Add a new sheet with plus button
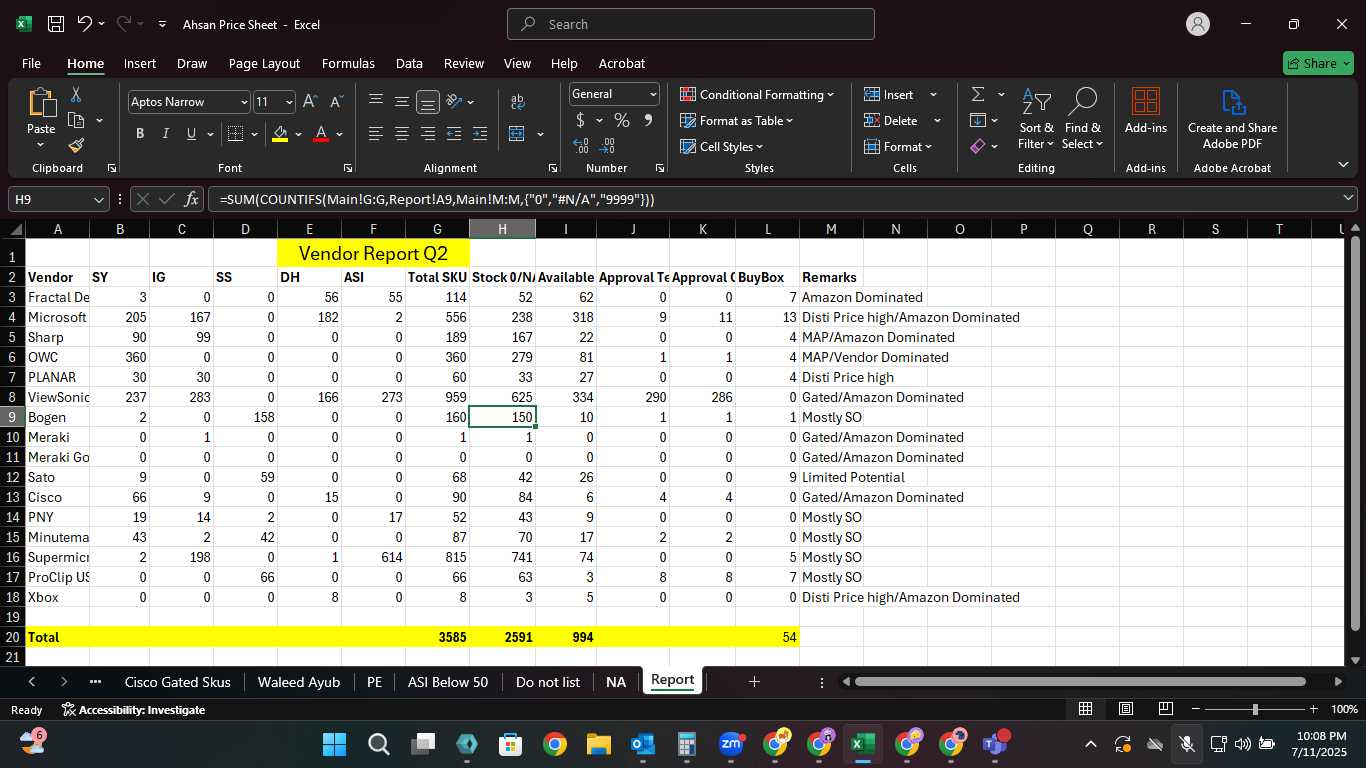Screen dimensions: 1366x768 pyautogui.click(x=754, y=681)
